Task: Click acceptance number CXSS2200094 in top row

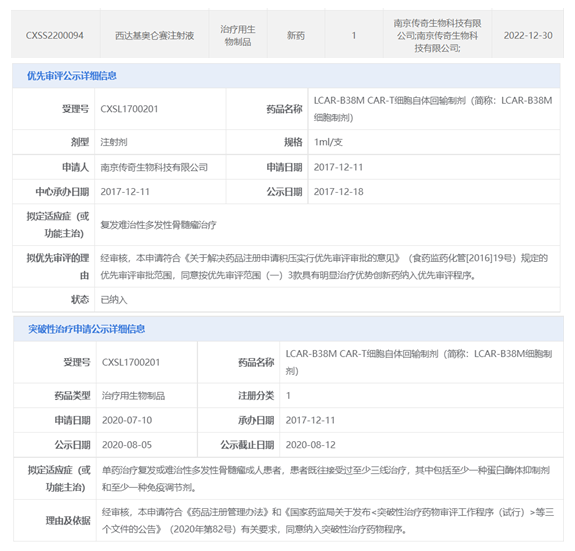Action: point(55,36)
